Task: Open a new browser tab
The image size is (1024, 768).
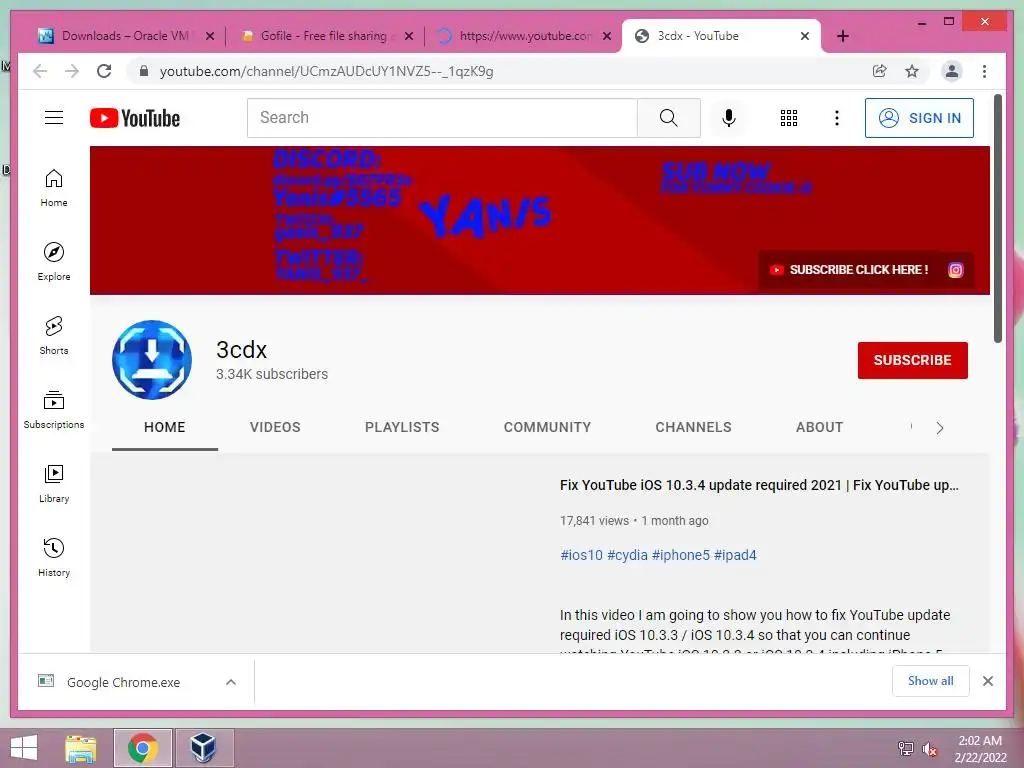Action: tap(842, 36)
